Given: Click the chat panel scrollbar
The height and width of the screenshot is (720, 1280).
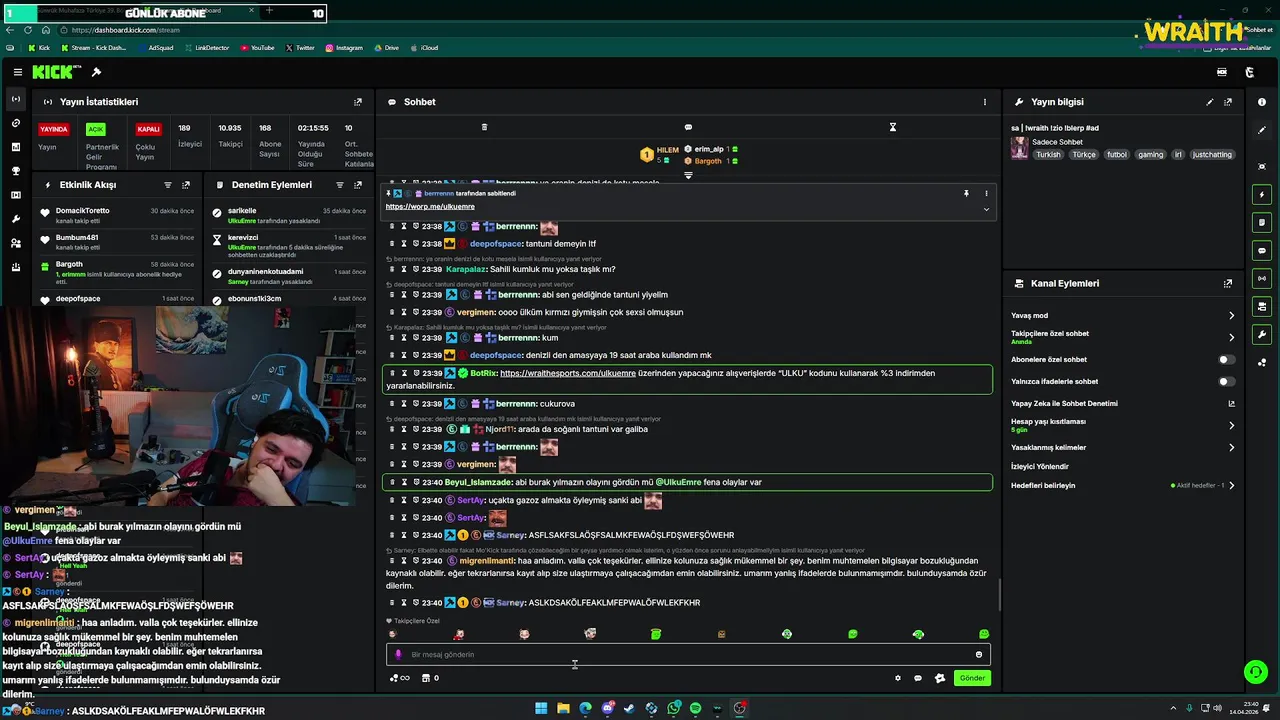Looking at the screenshot, I should tap(998, 596).
